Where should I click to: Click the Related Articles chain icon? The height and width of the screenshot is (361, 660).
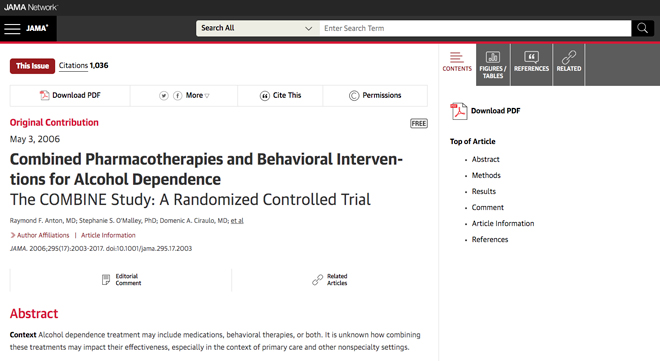click(317, 279)
